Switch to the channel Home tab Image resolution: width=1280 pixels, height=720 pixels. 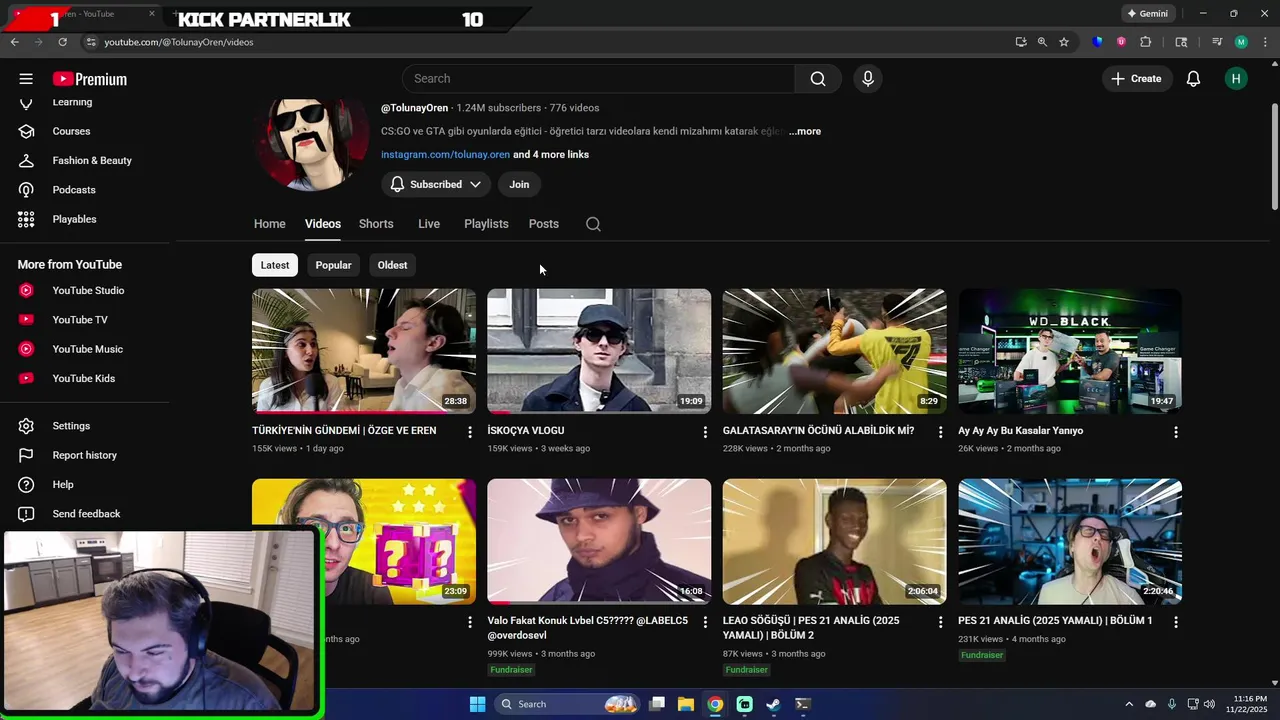click(269, 224)
